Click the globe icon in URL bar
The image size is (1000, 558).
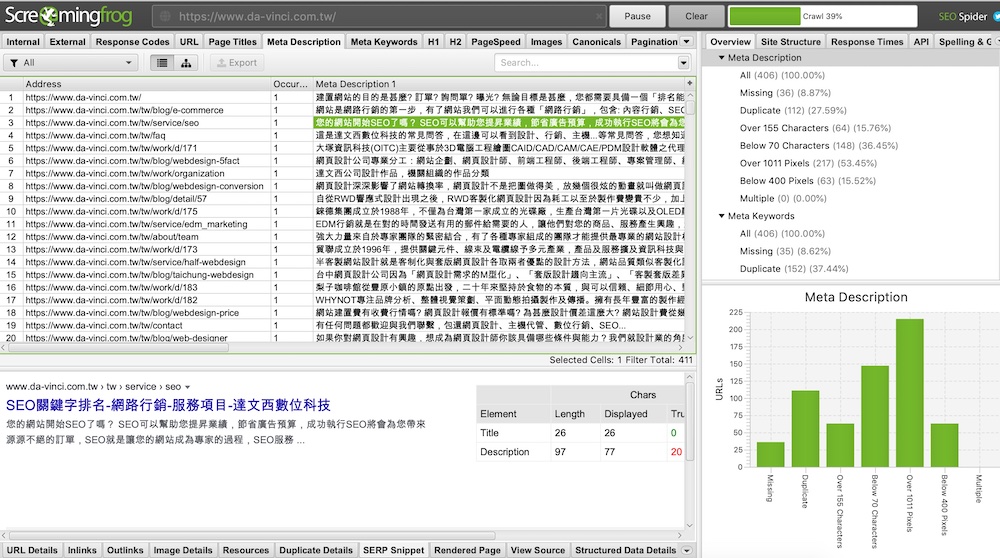click(x=165, y=17)
